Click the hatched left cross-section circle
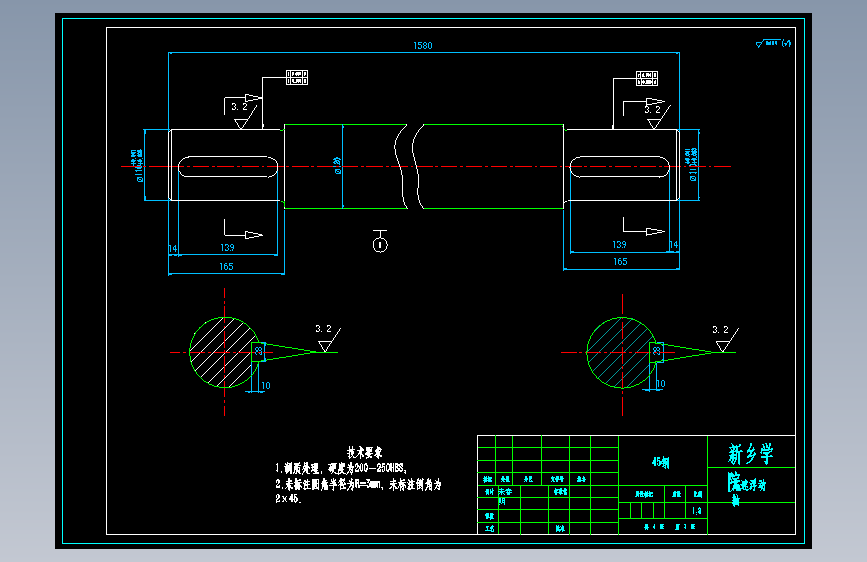The image size is (867, 562). click(x=224, y=352)
